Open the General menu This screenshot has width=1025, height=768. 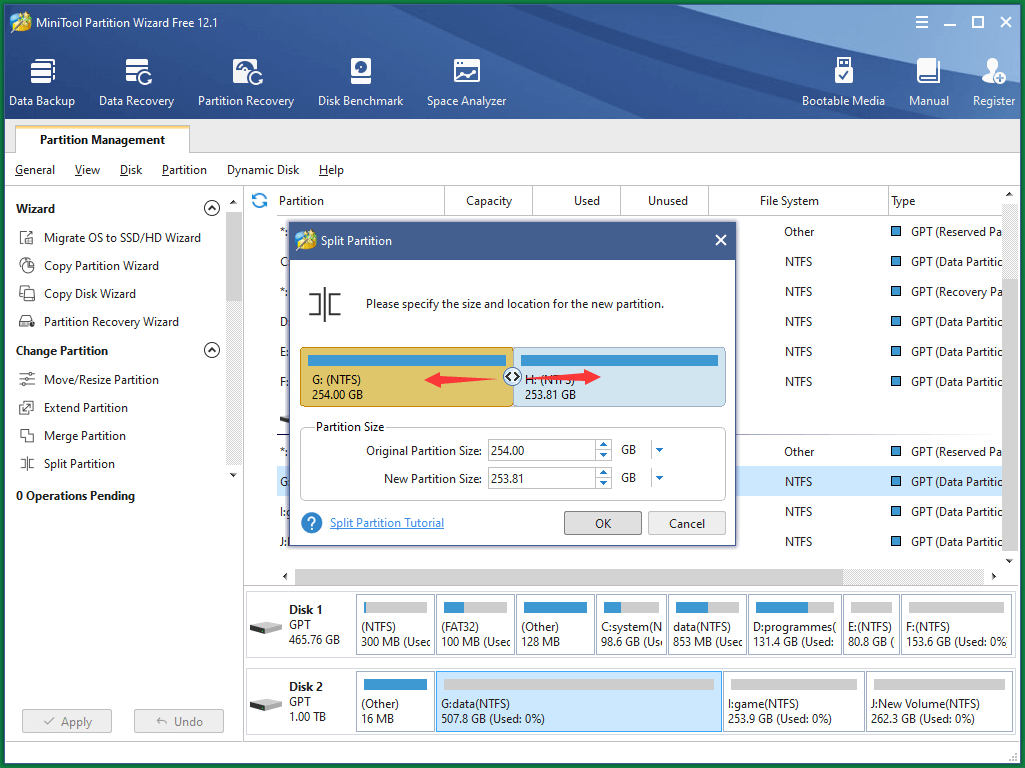pos(35,170)
